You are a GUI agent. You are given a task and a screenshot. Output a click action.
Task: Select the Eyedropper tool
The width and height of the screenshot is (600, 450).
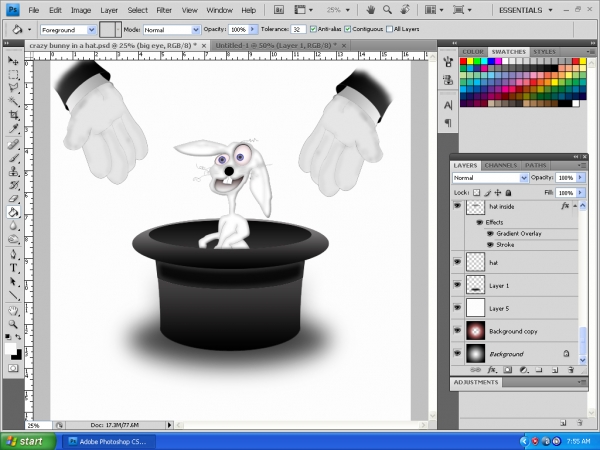click(13, 129)
